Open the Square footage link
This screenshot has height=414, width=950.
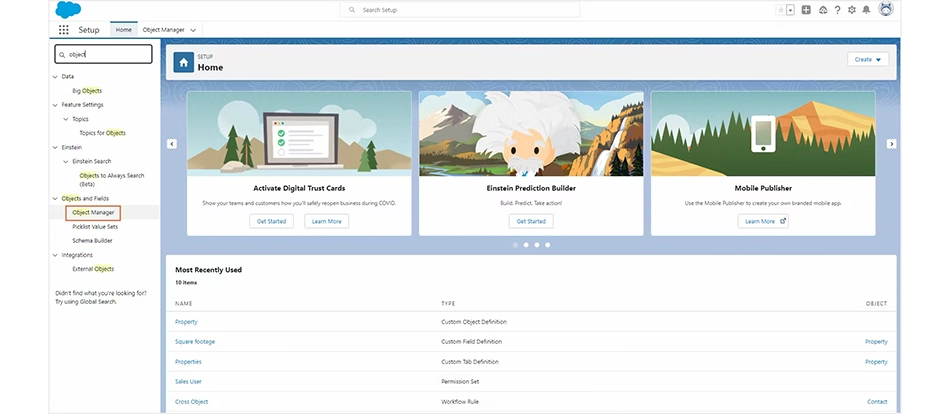(x=194, y=342)
